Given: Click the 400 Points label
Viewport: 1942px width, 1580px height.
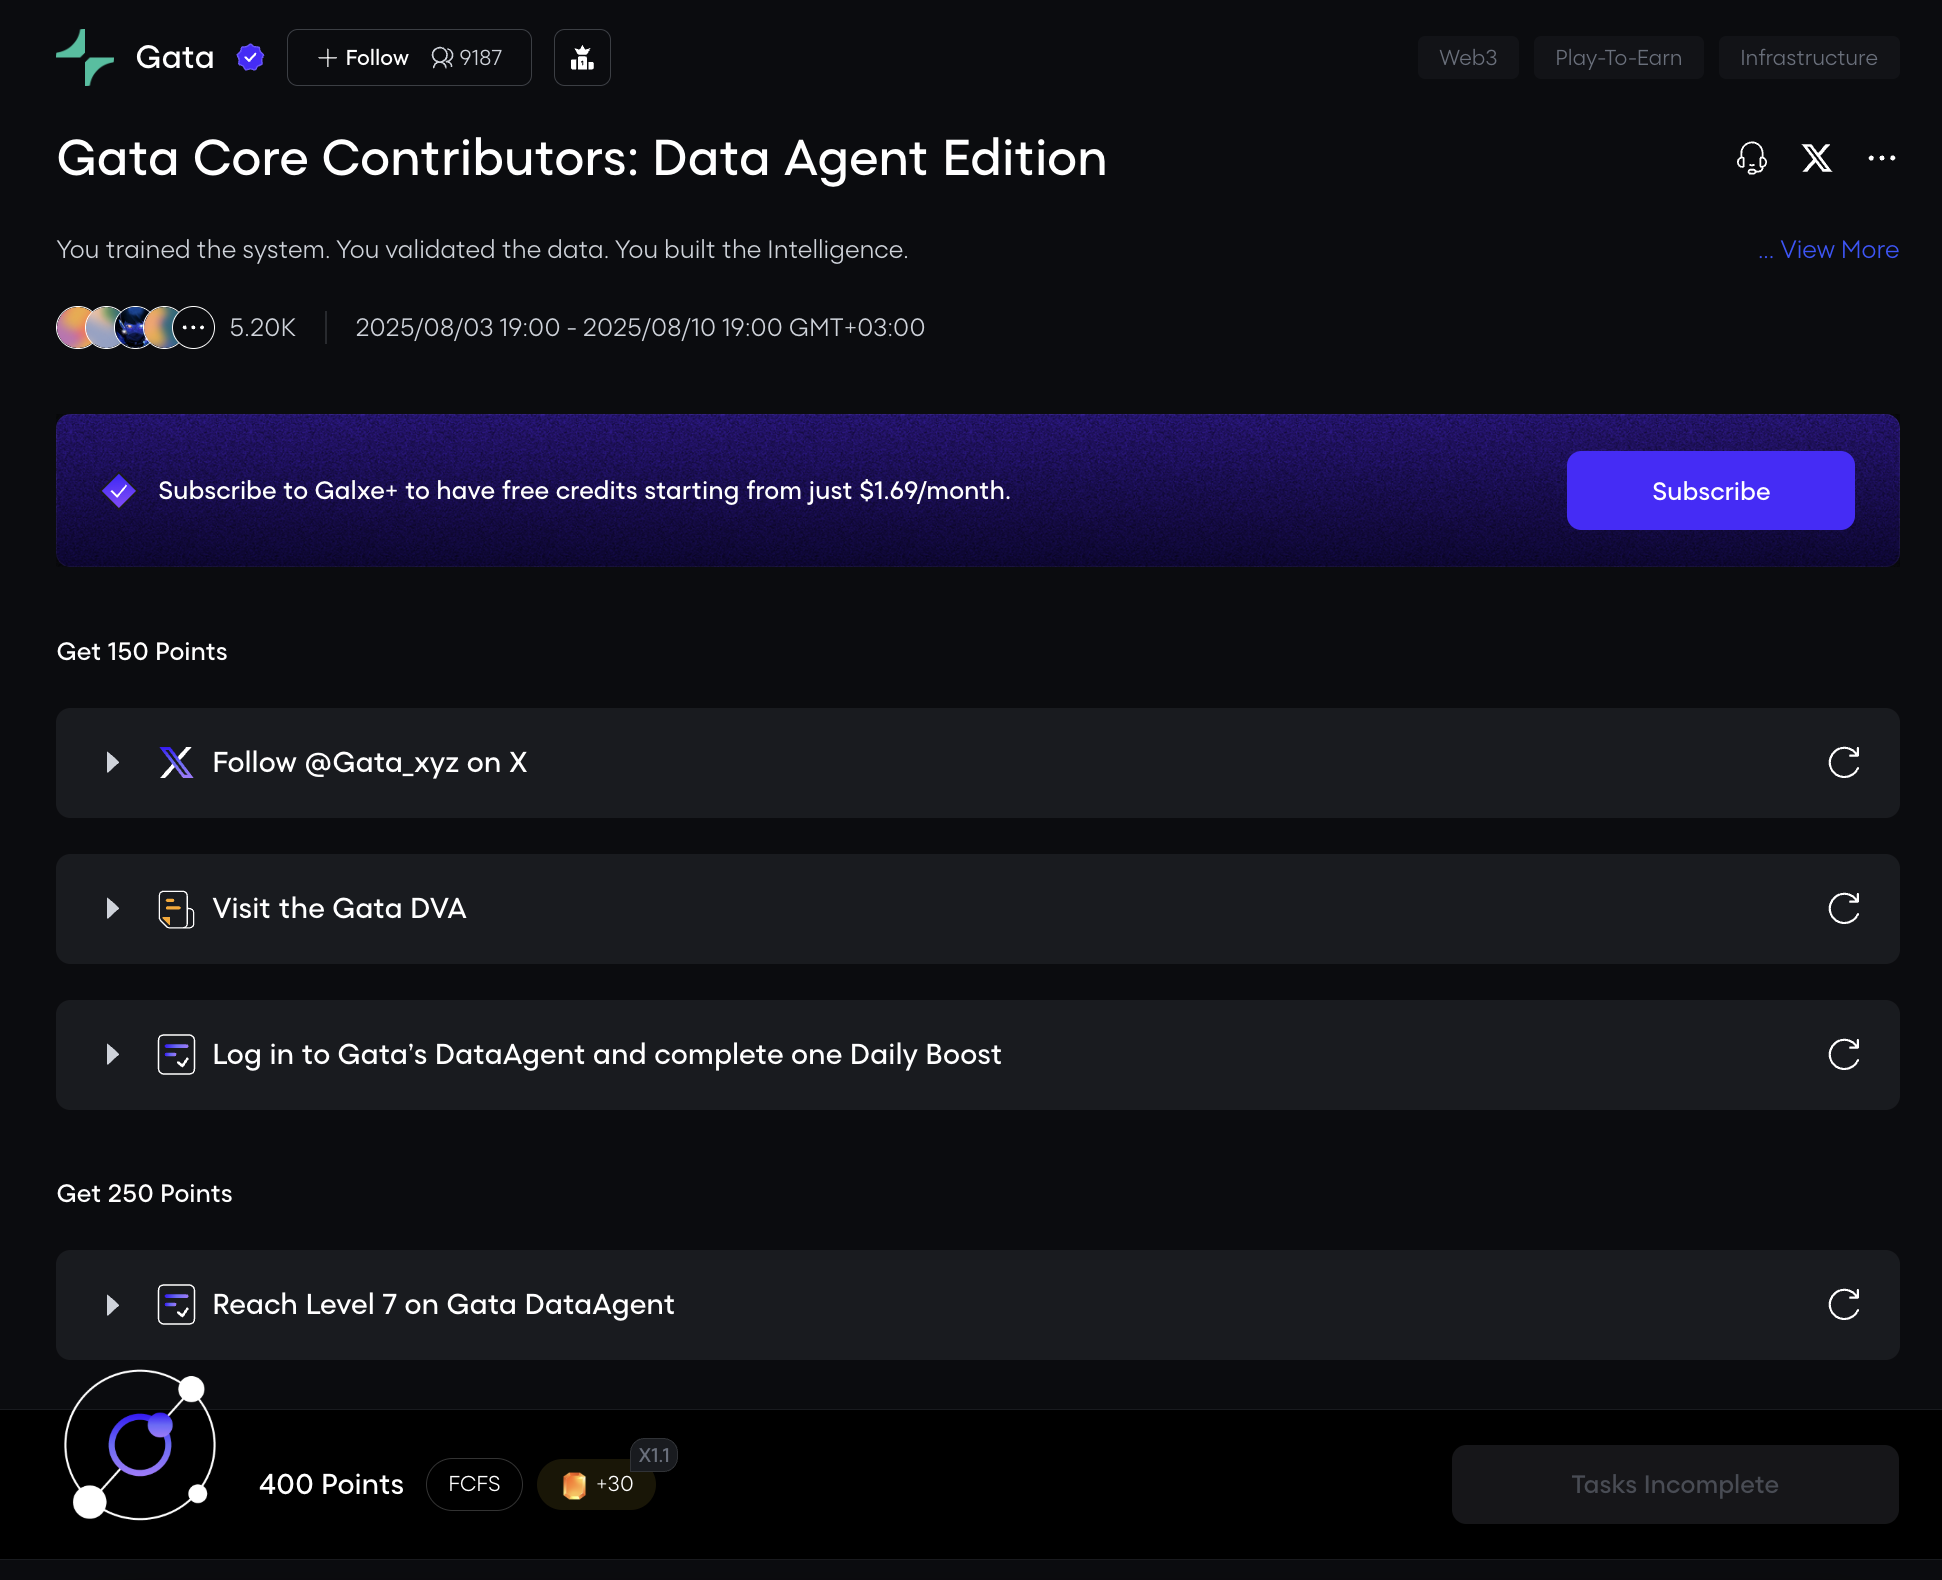Looking at the screenshot, I should 331,1484.
